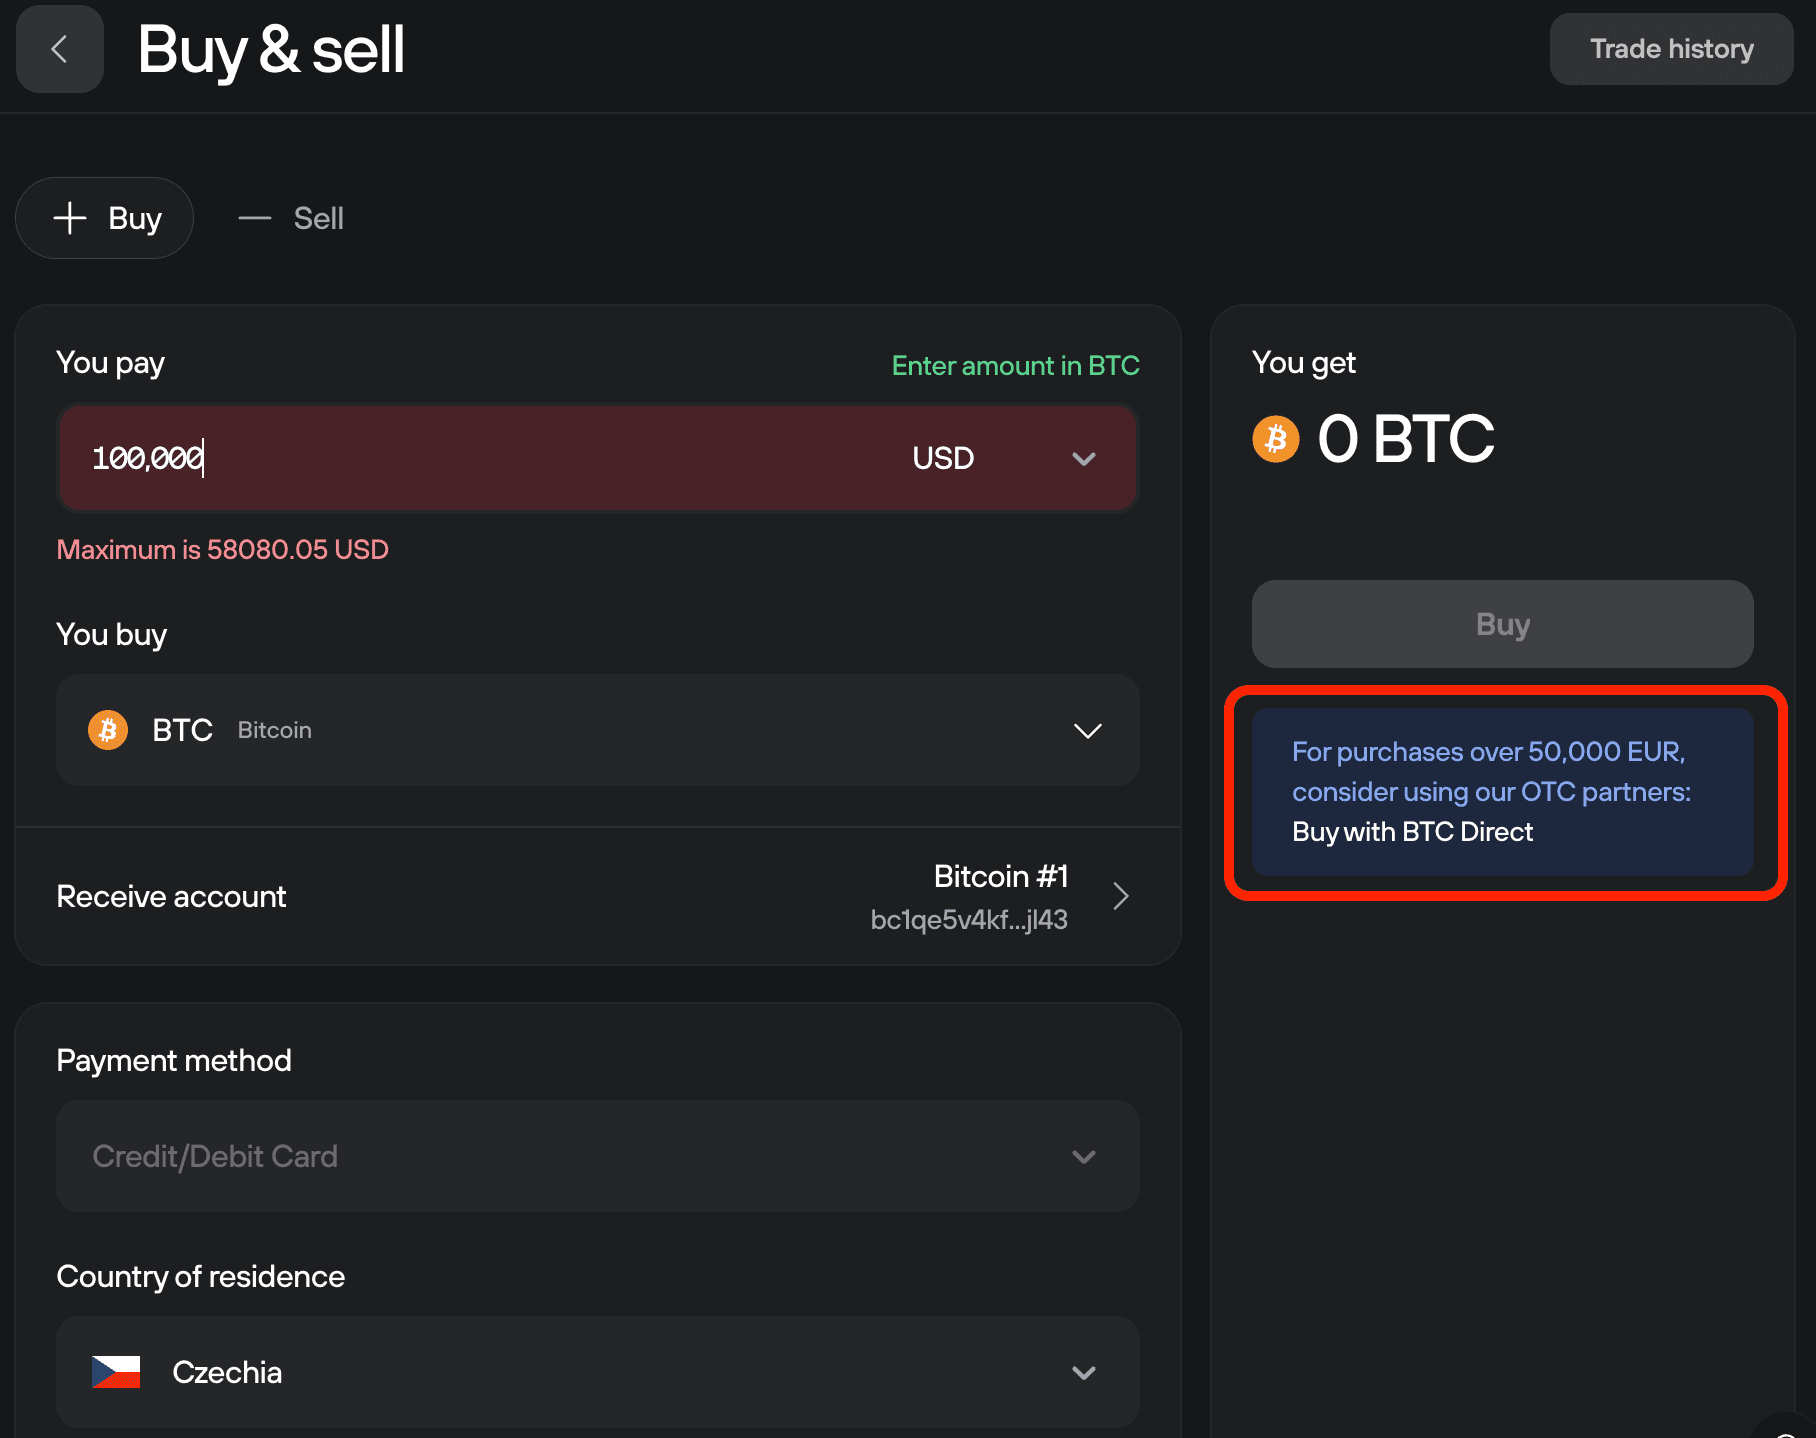Click into the 100,000 amount input field

[450, 458]
